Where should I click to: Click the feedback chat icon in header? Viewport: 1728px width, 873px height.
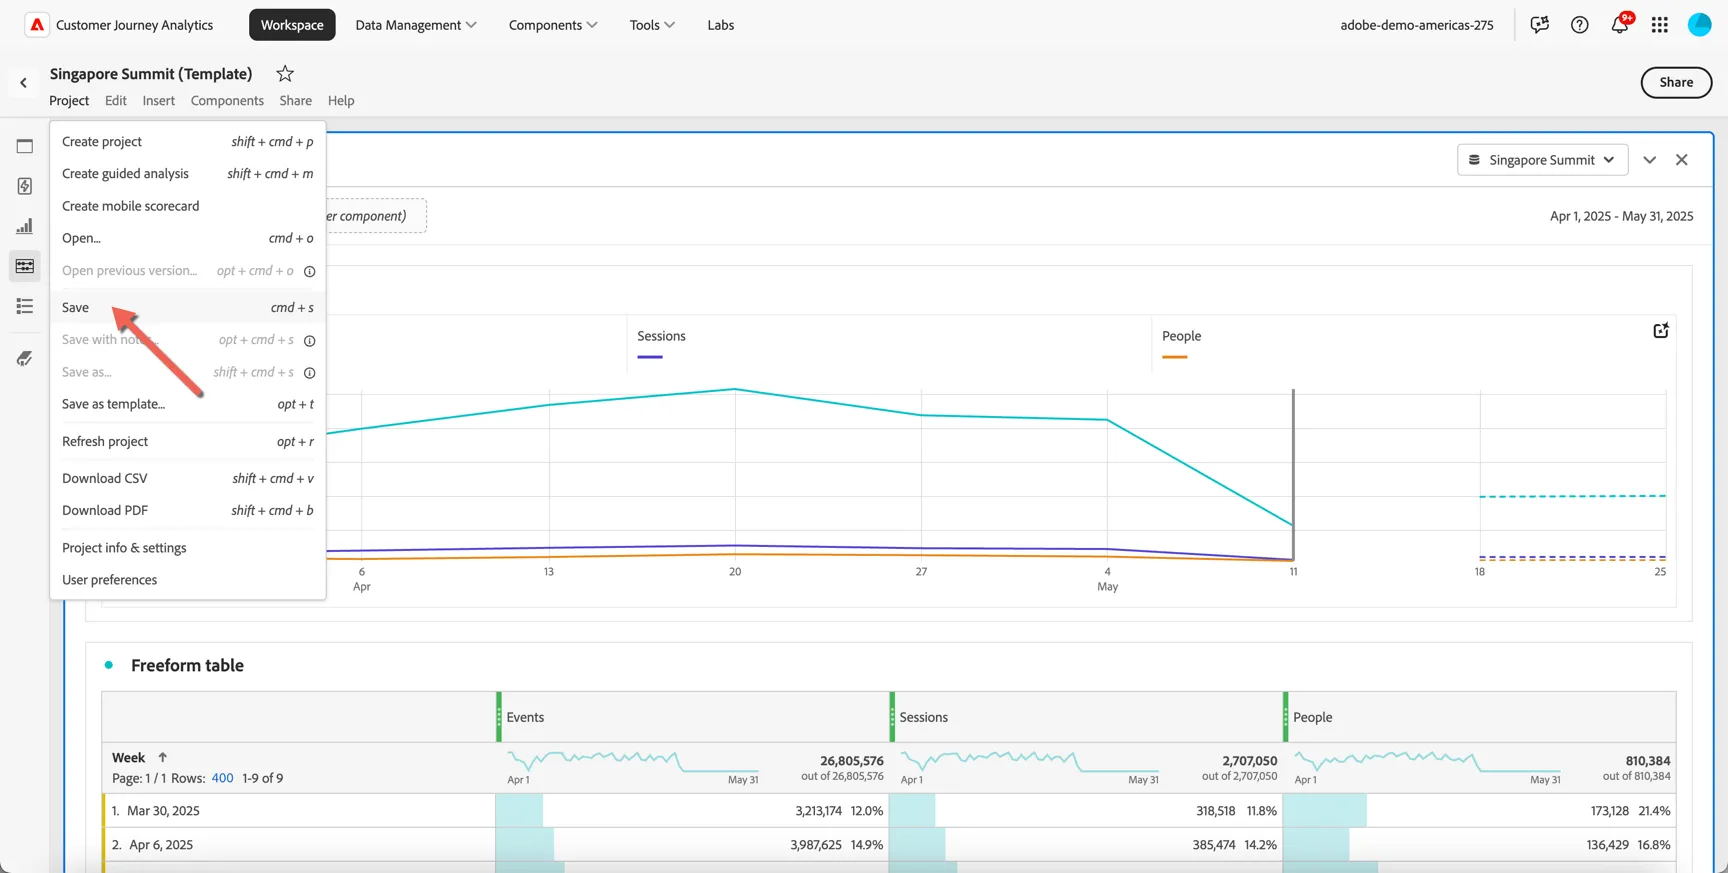pyautogui.click(x=1540, y=25)
